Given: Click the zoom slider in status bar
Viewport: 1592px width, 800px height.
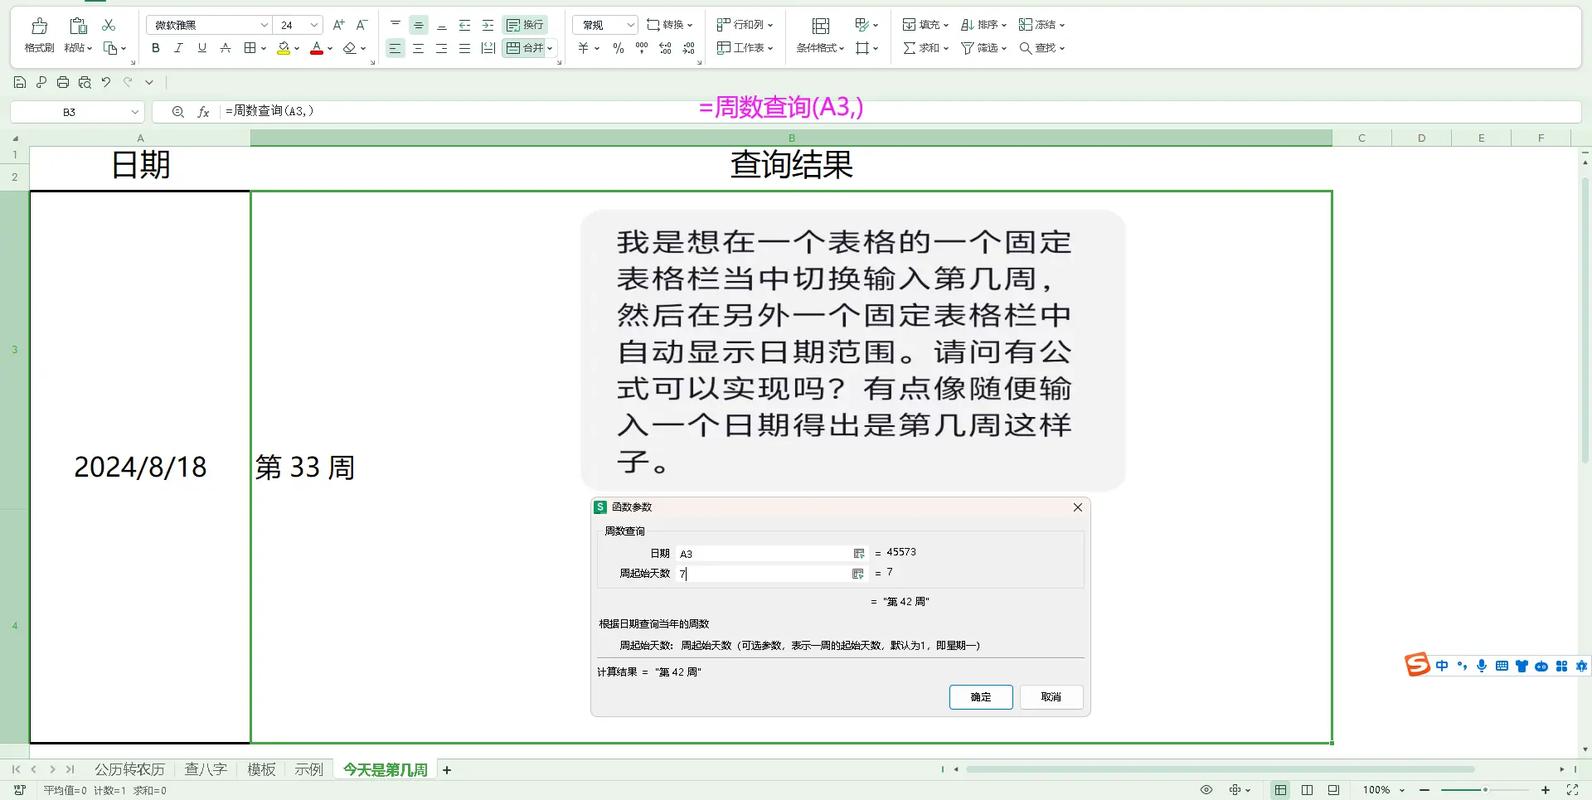Looking at the screenshot, I should pyautogui.click(x=1485, y=790).
